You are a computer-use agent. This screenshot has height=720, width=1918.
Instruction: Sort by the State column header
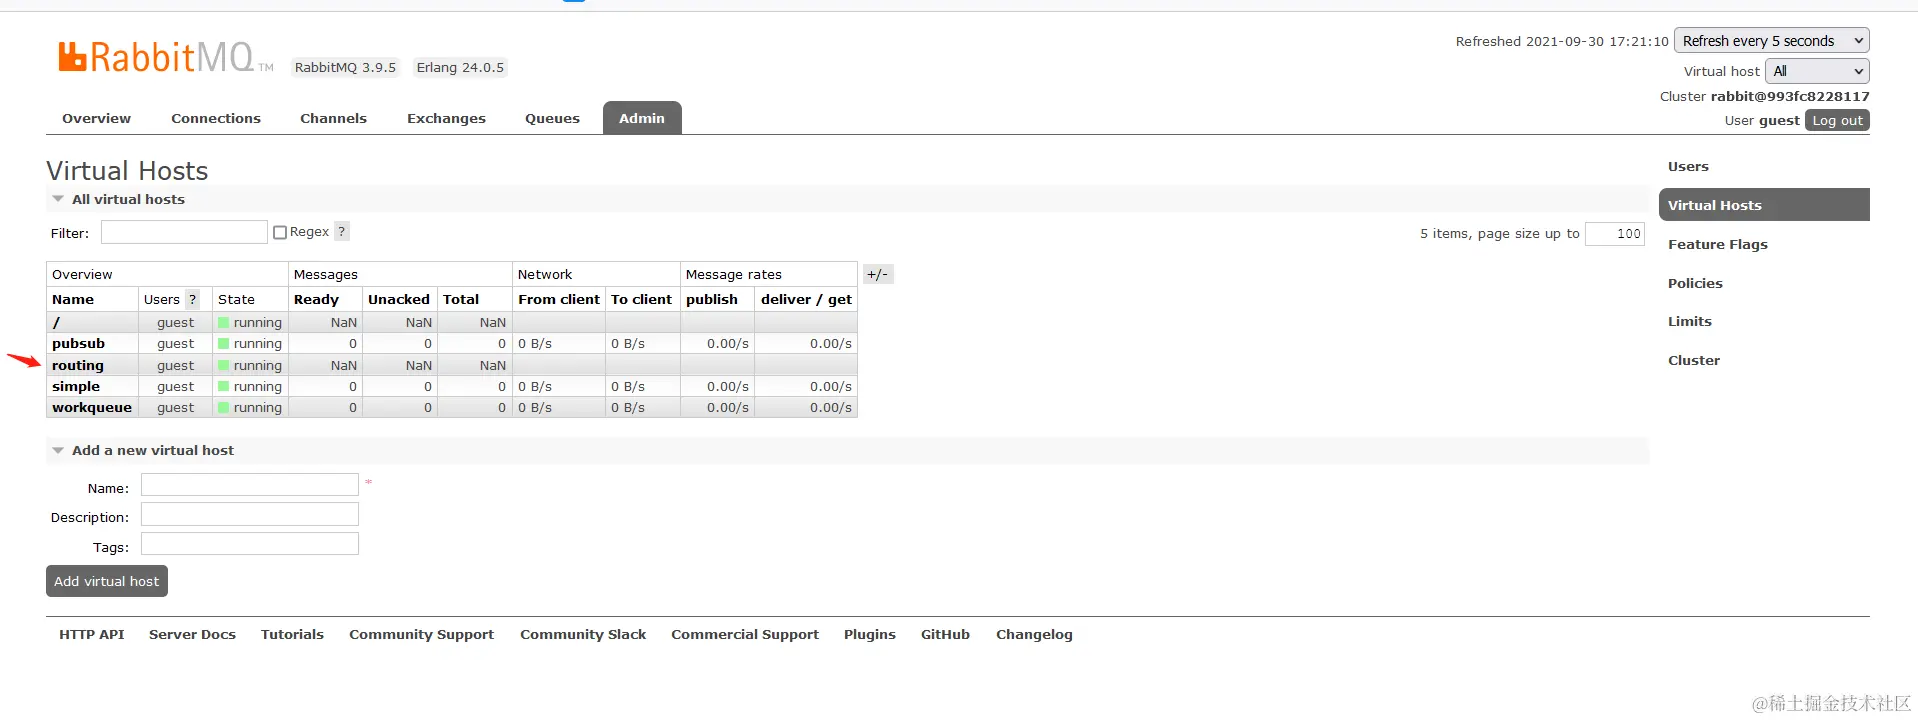tap(236, 299)
